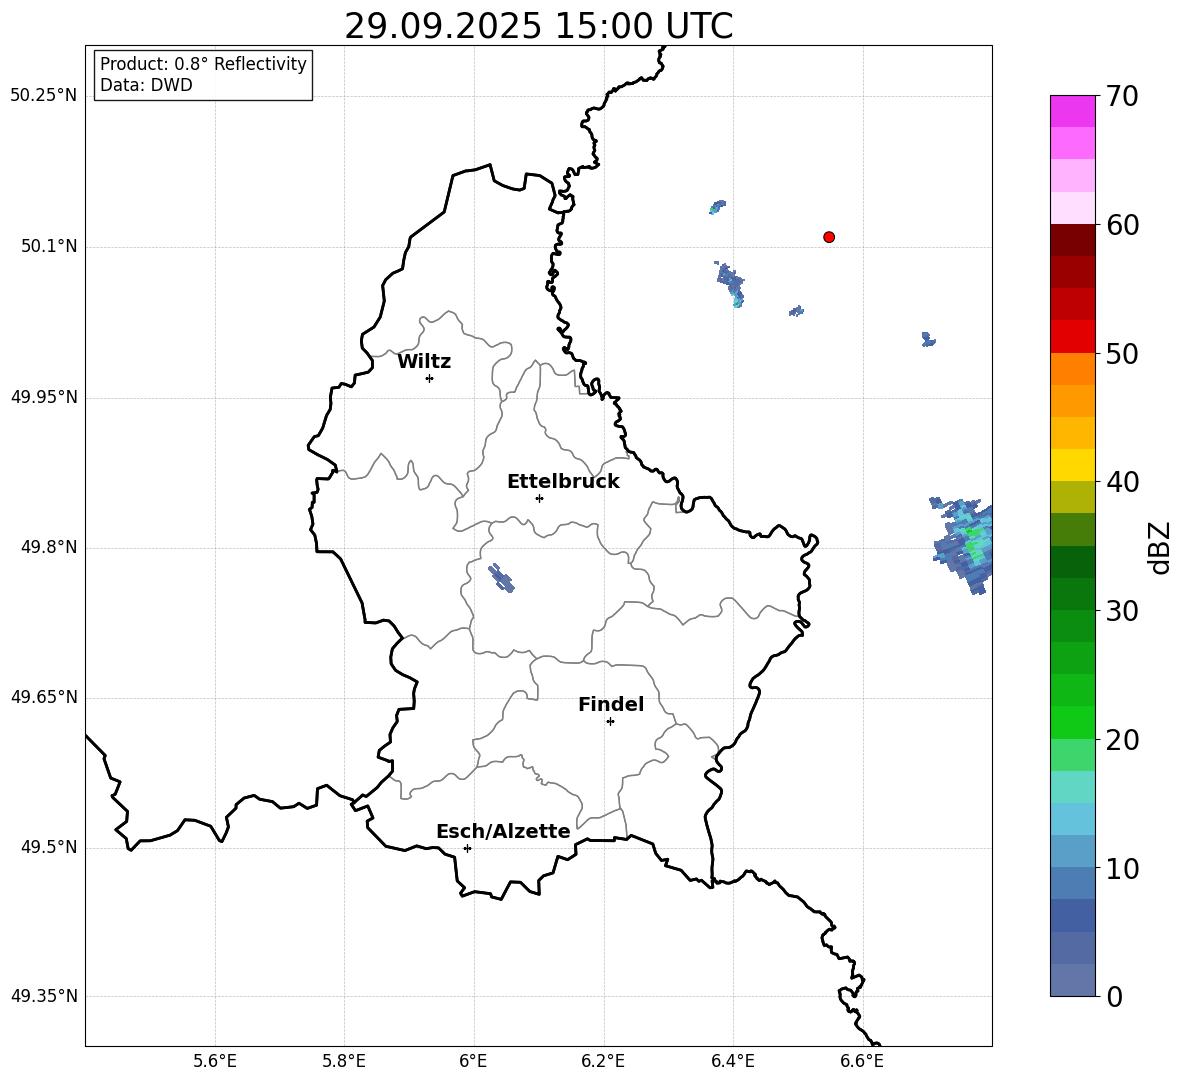Click the yellow colorbar segment above 40
Viewport: 1184px width, 1081px height.
[1072, 465]
